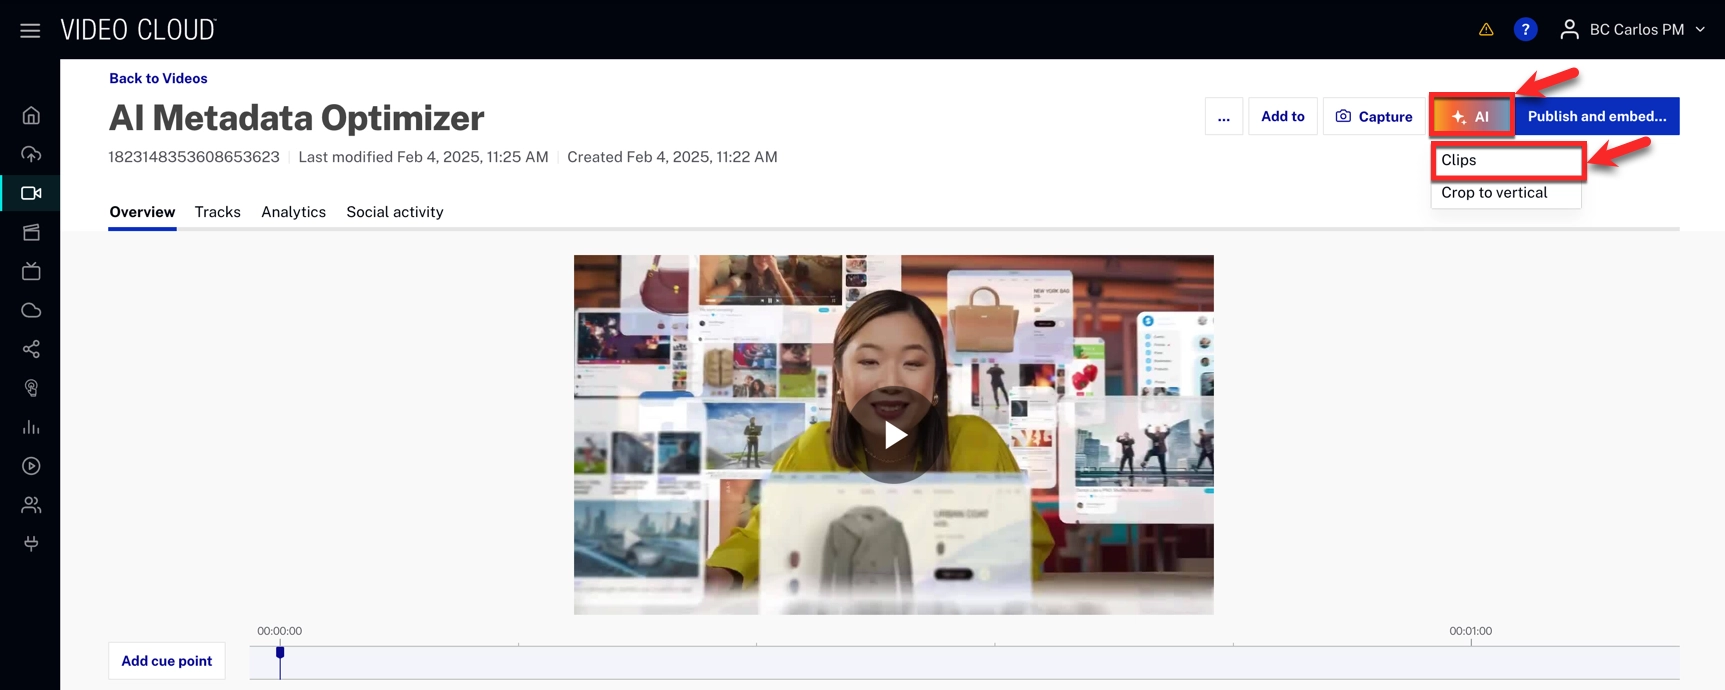Click the 00:00:00 timeline label
This screenshot has width=1725, height=690.
click(279, 631)
